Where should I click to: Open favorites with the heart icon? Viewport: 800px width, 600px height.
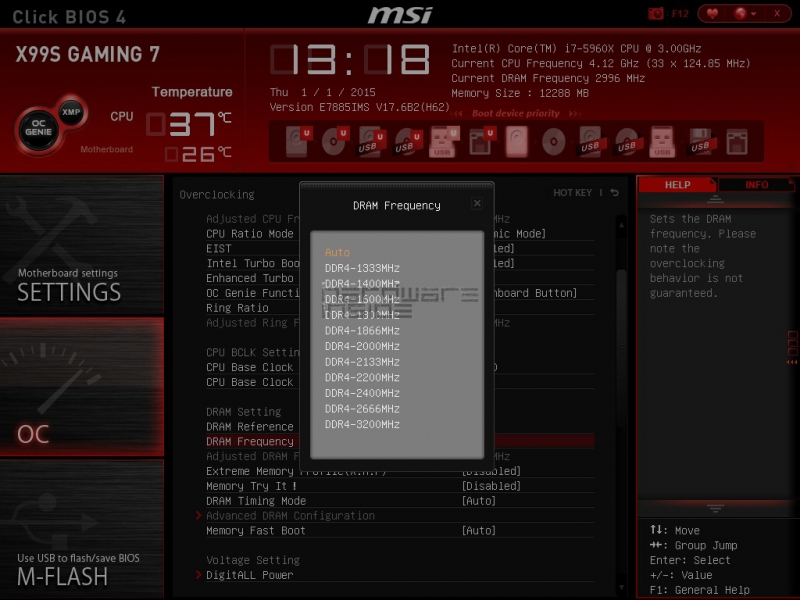(712, 14)
